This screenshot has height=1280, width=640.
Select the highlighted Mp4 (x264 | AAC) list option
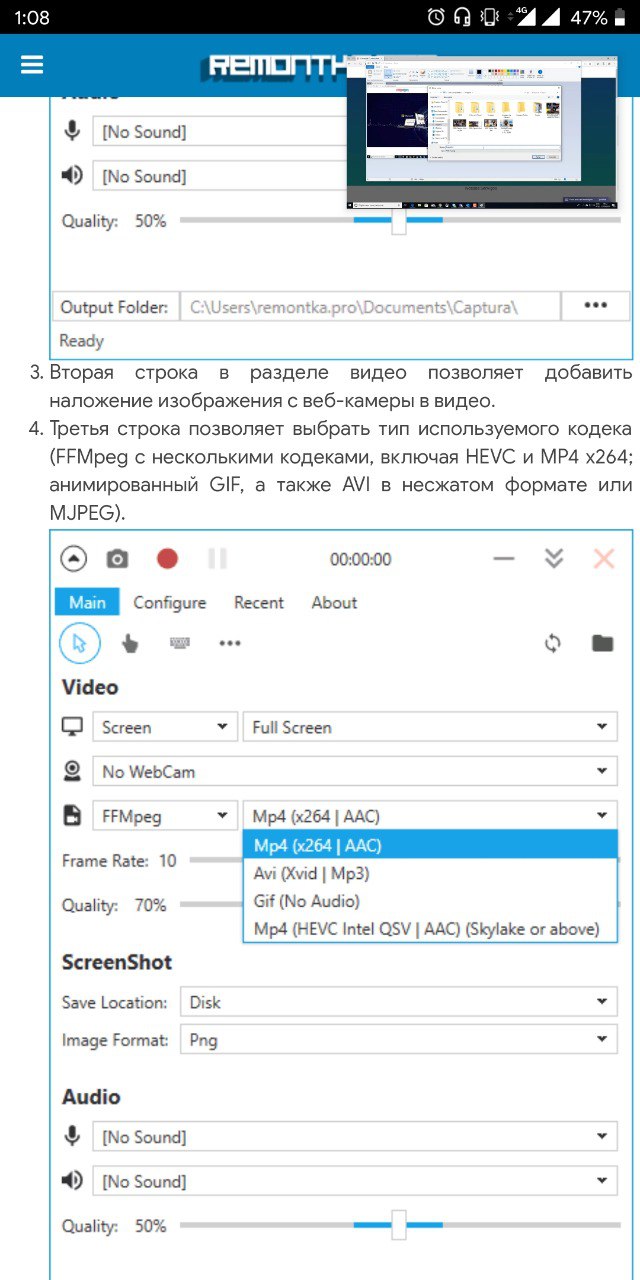point(430,846)
